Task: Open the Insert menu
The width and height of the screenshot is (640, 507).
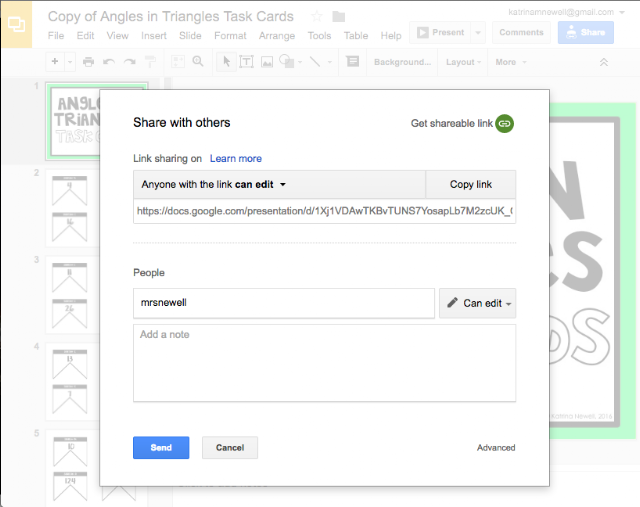Action: [154, 36]
